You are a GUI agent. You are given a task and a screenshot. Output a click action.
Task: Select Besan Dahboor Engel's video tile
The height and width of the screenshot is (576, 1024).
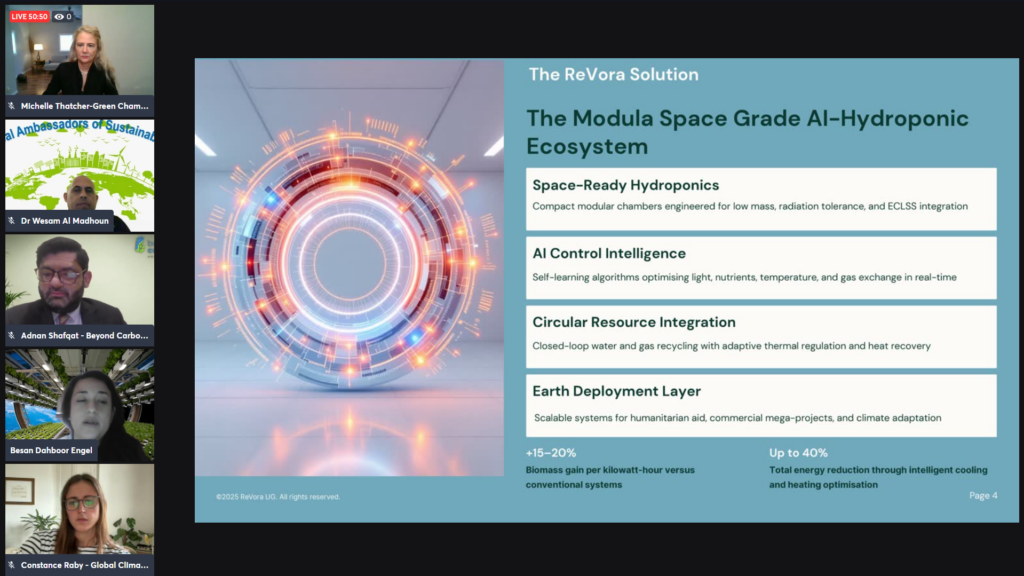click(x=80, y=395)
